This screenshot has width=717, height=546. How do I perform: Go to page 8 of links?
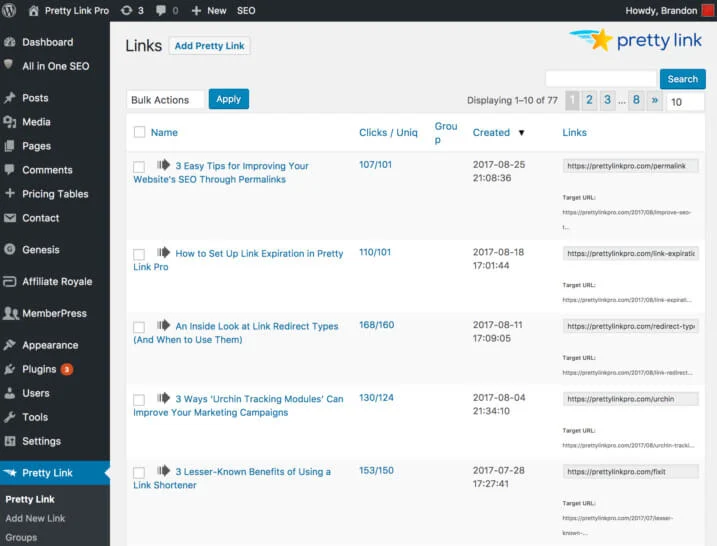636,100
